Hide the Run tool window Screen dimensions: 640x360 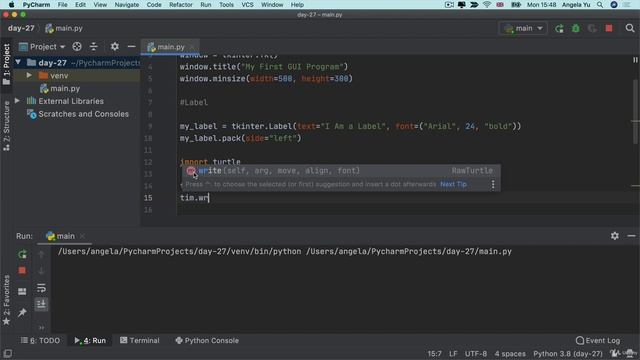(631, 236)
